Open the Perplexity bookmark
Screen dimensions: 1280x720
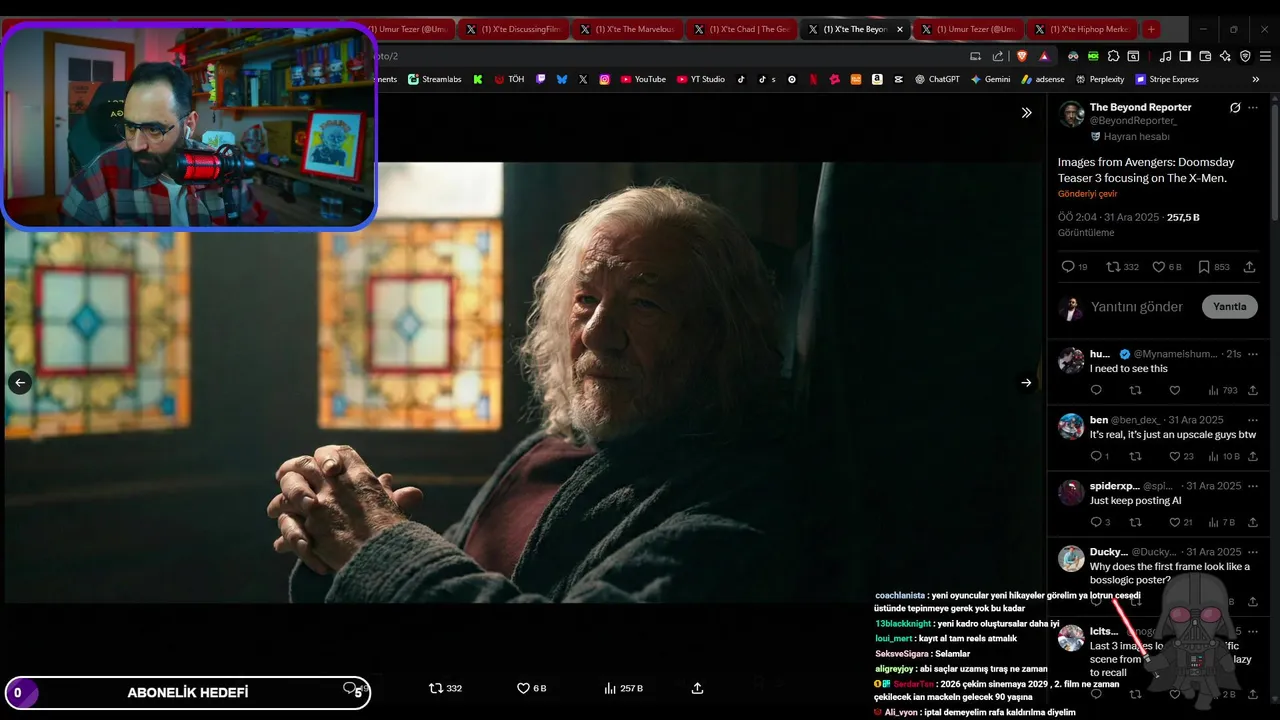[1100, 79]
